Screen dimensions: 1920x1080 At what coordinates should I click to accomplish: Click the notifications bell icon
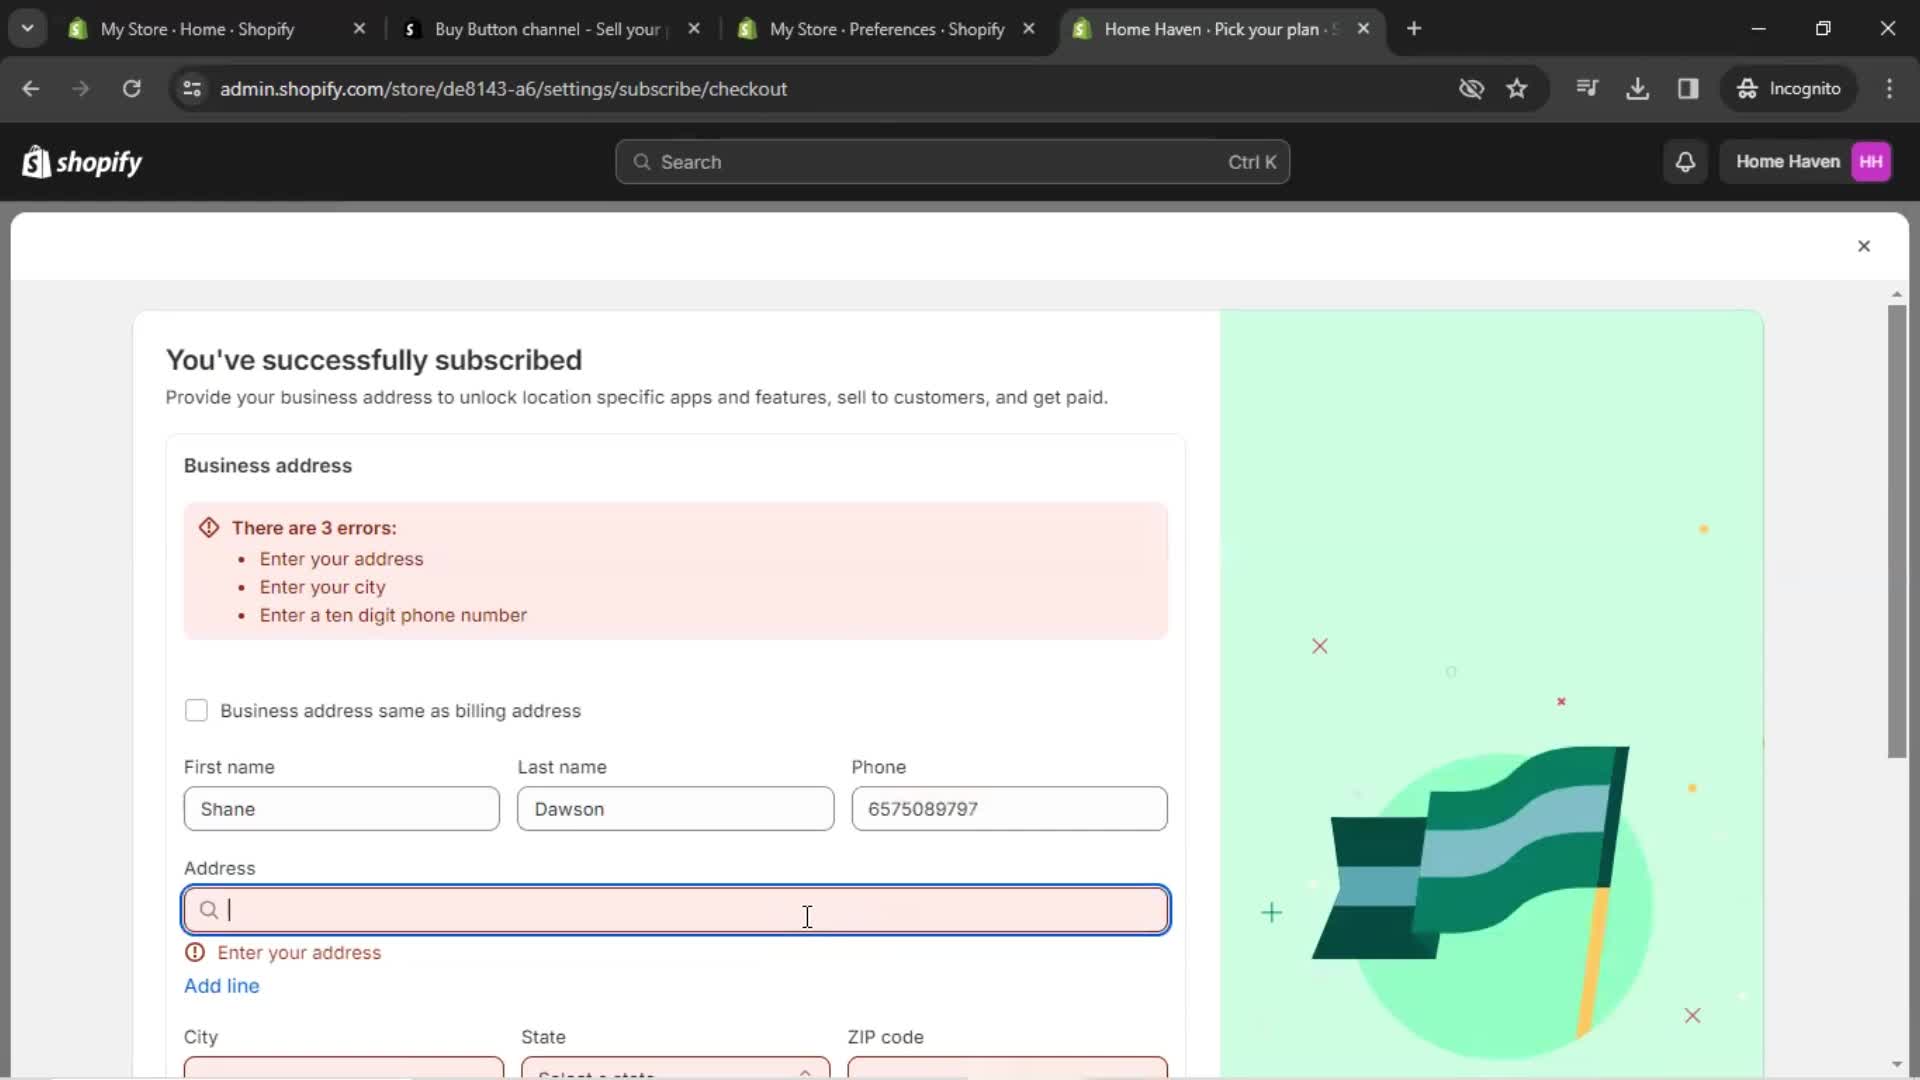pyautogui.click(x=1689, y=161)
